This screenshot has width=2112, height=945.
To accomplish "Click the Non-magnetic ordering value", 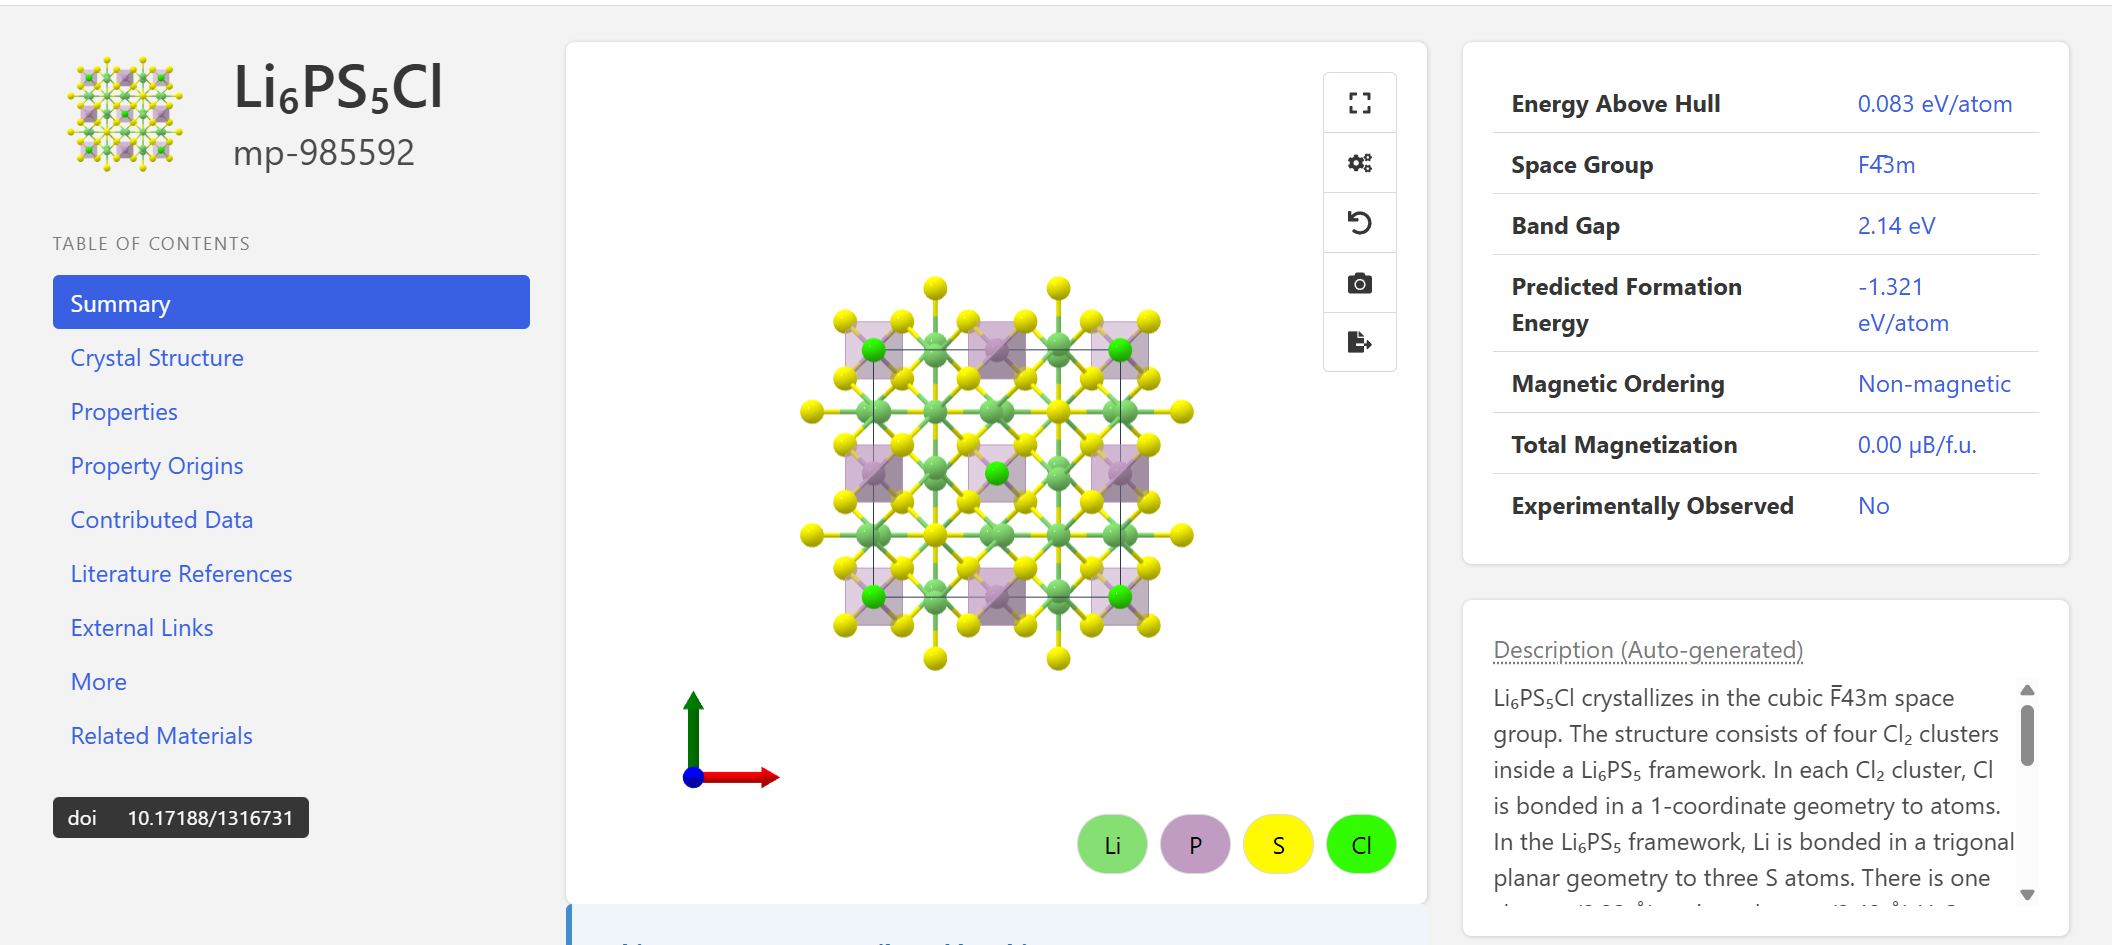I will pos(1934,384).
